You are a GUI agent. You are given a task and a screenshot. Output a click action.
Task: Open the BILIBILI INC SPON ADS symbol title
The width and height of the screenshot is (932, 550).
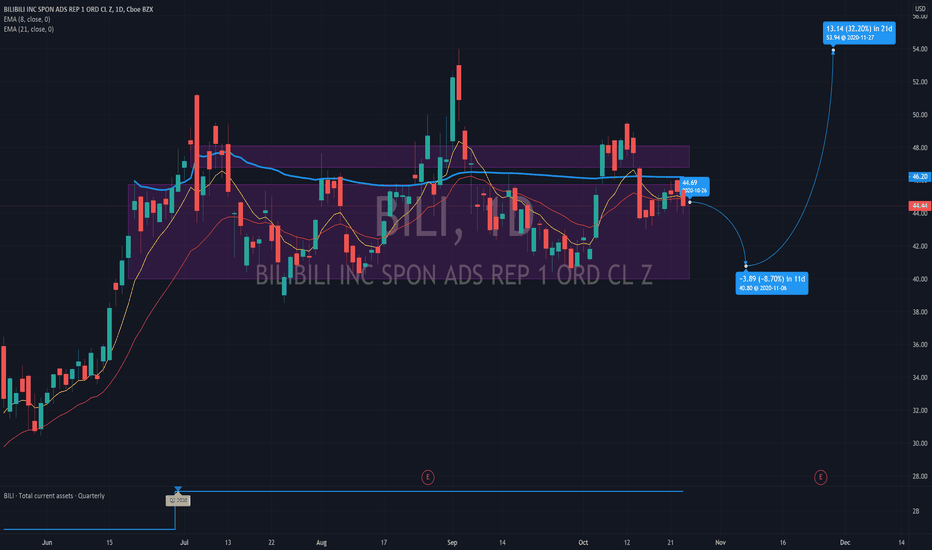coord(78,10)
